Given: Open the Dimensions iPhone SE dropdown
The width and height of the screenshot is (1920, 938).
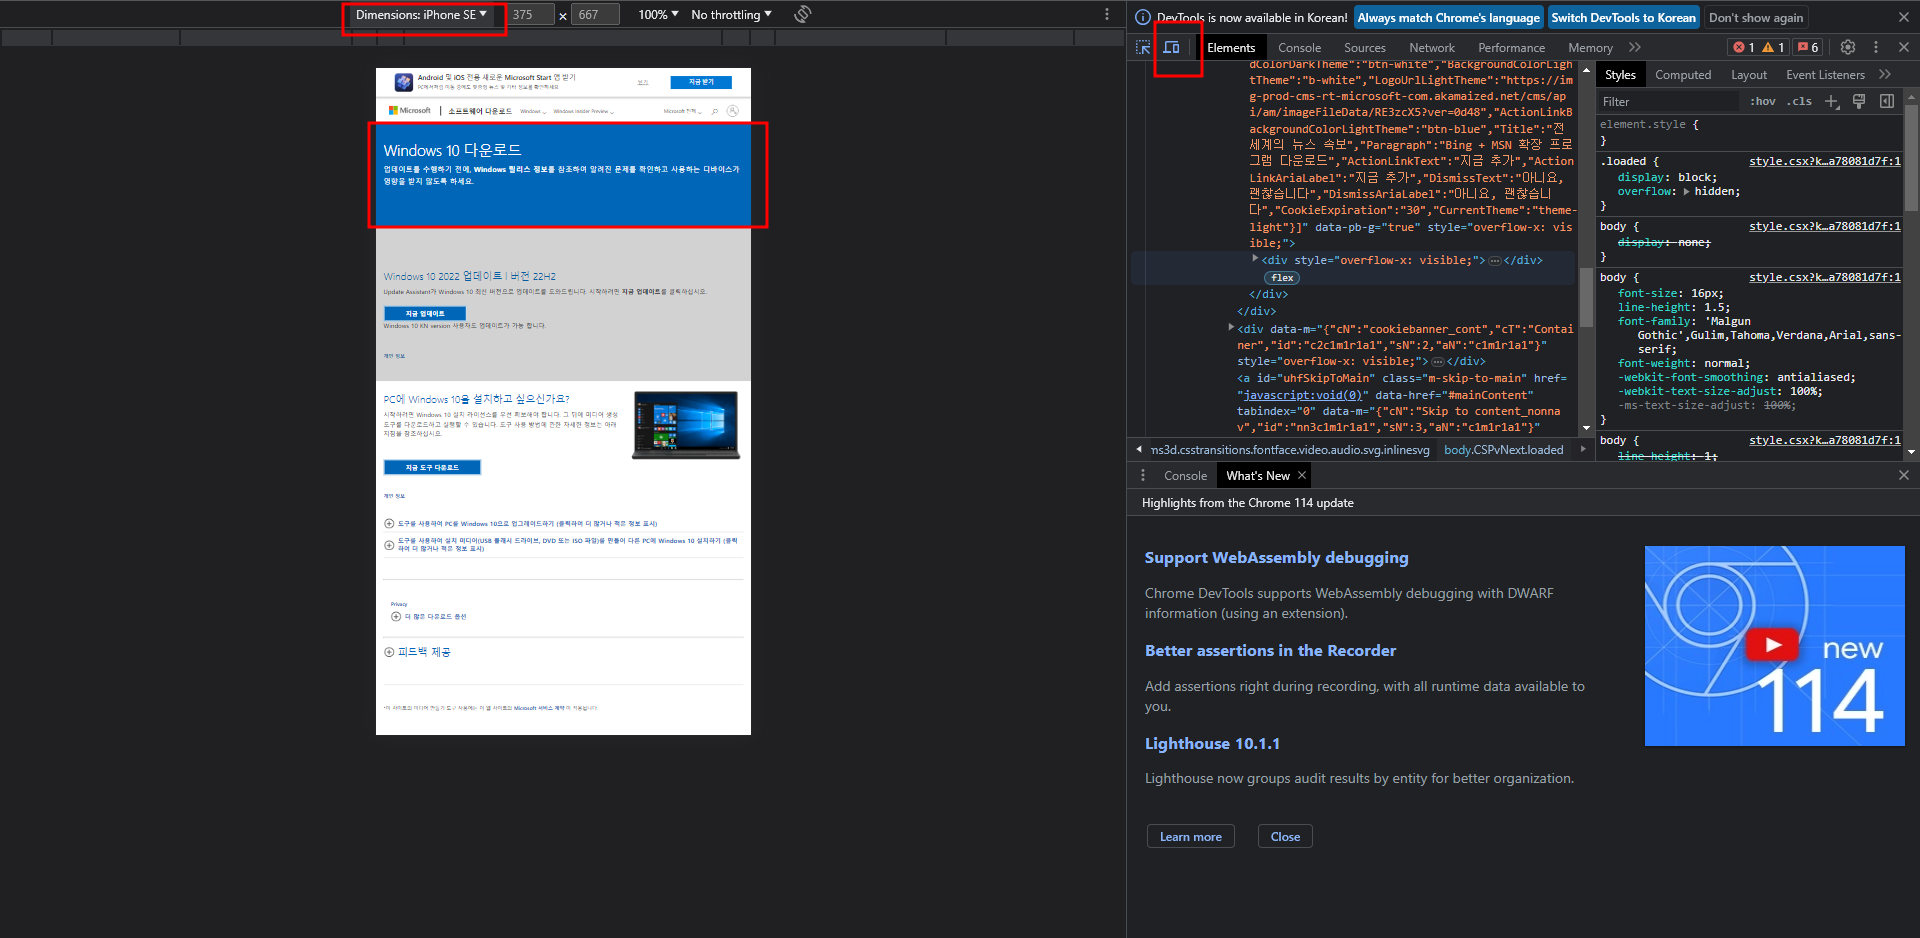Looking at the screenshot, I should pos(421,15).
